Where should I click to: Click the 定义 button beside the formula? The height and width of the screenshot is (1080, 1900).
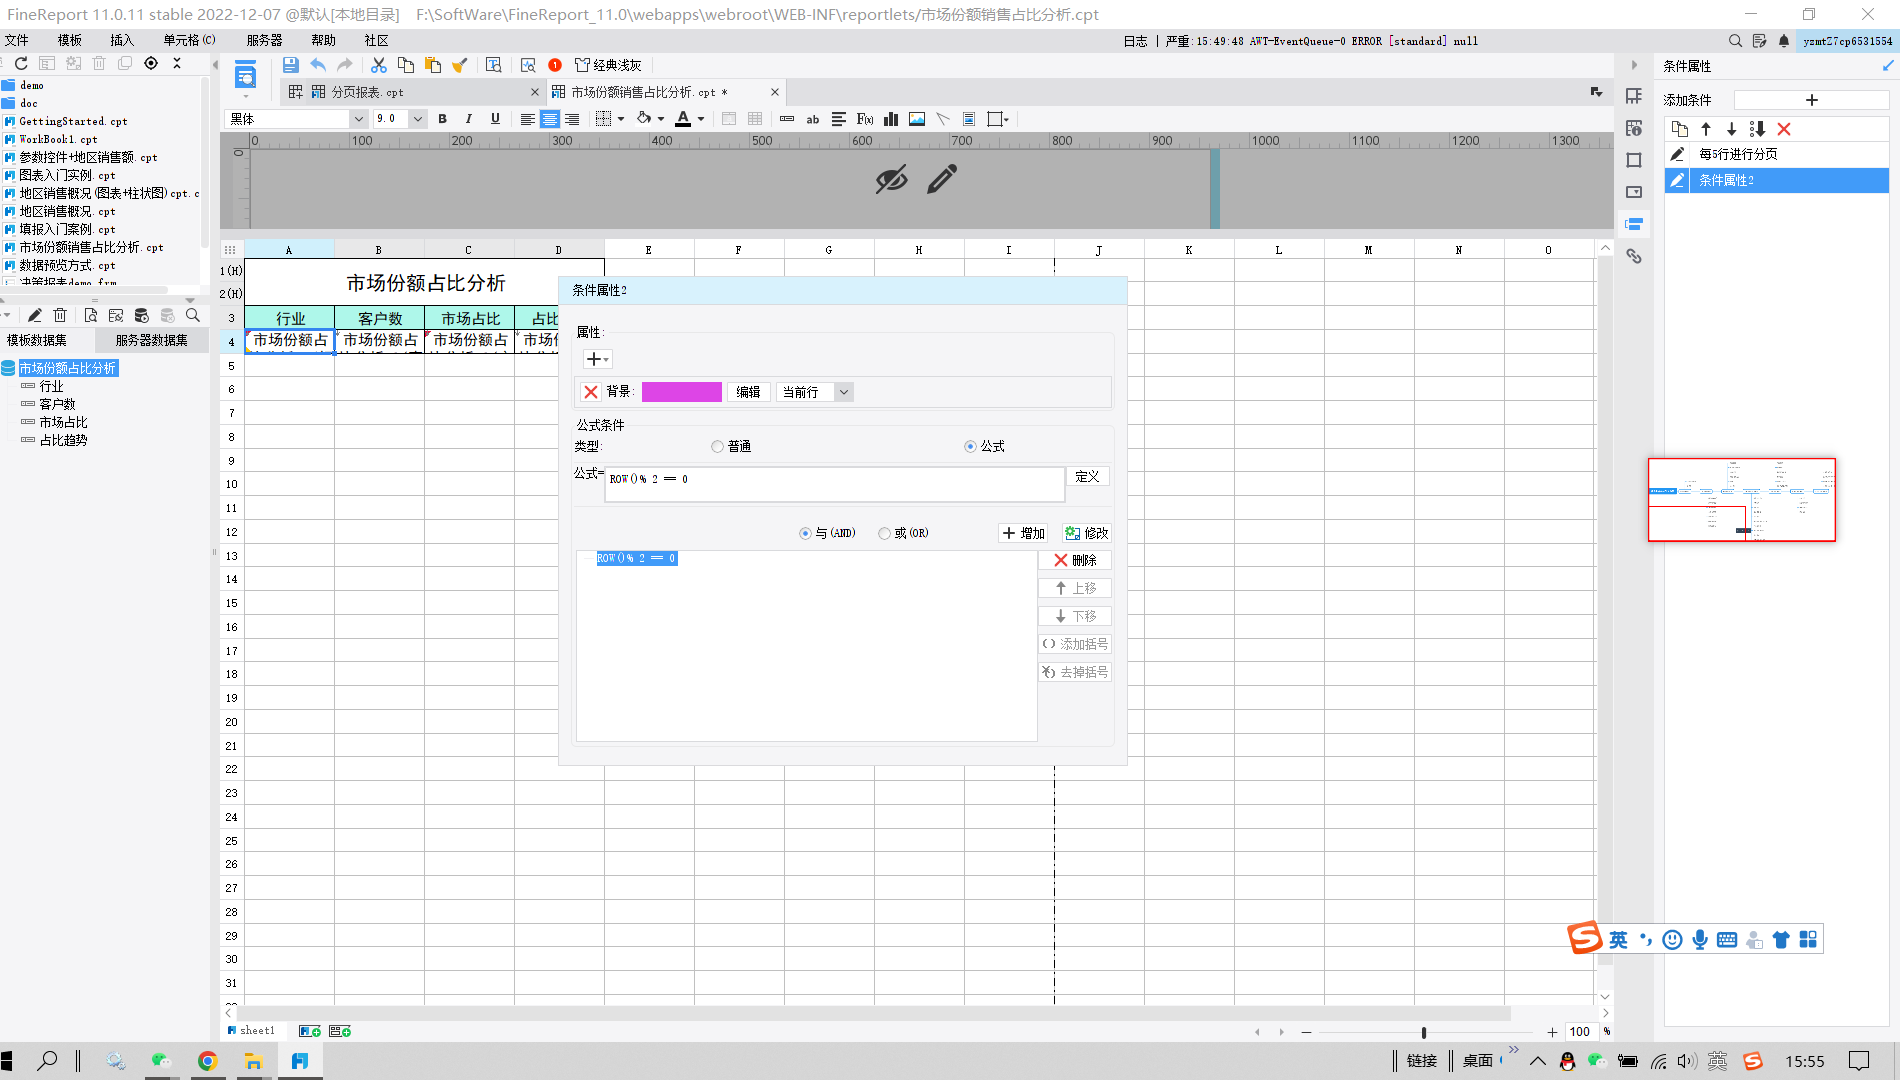[1086, 477]
